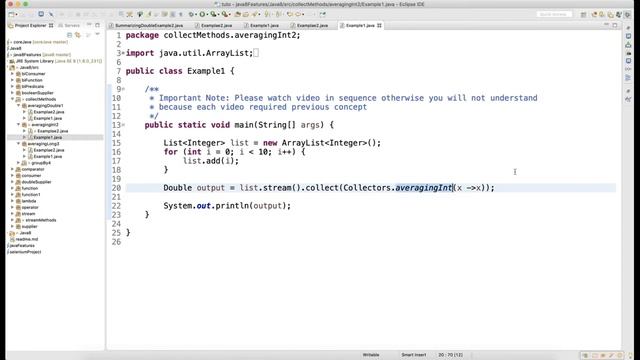Select the highlighted Example1.java under averagingInt2
Image resolution: width=640 pixels, height=360 pixels.
click(x=48, y=138)
